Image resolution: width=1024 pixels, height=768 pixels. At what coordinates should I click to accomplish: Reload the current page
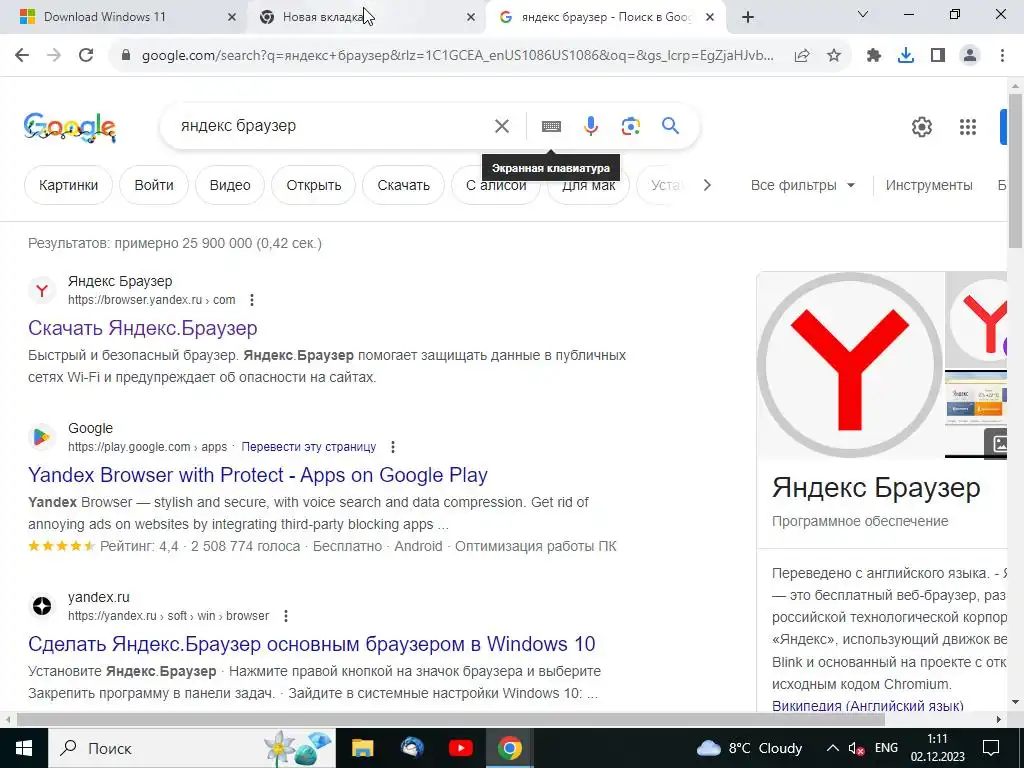pyautogui.click(x=86, y=56)
